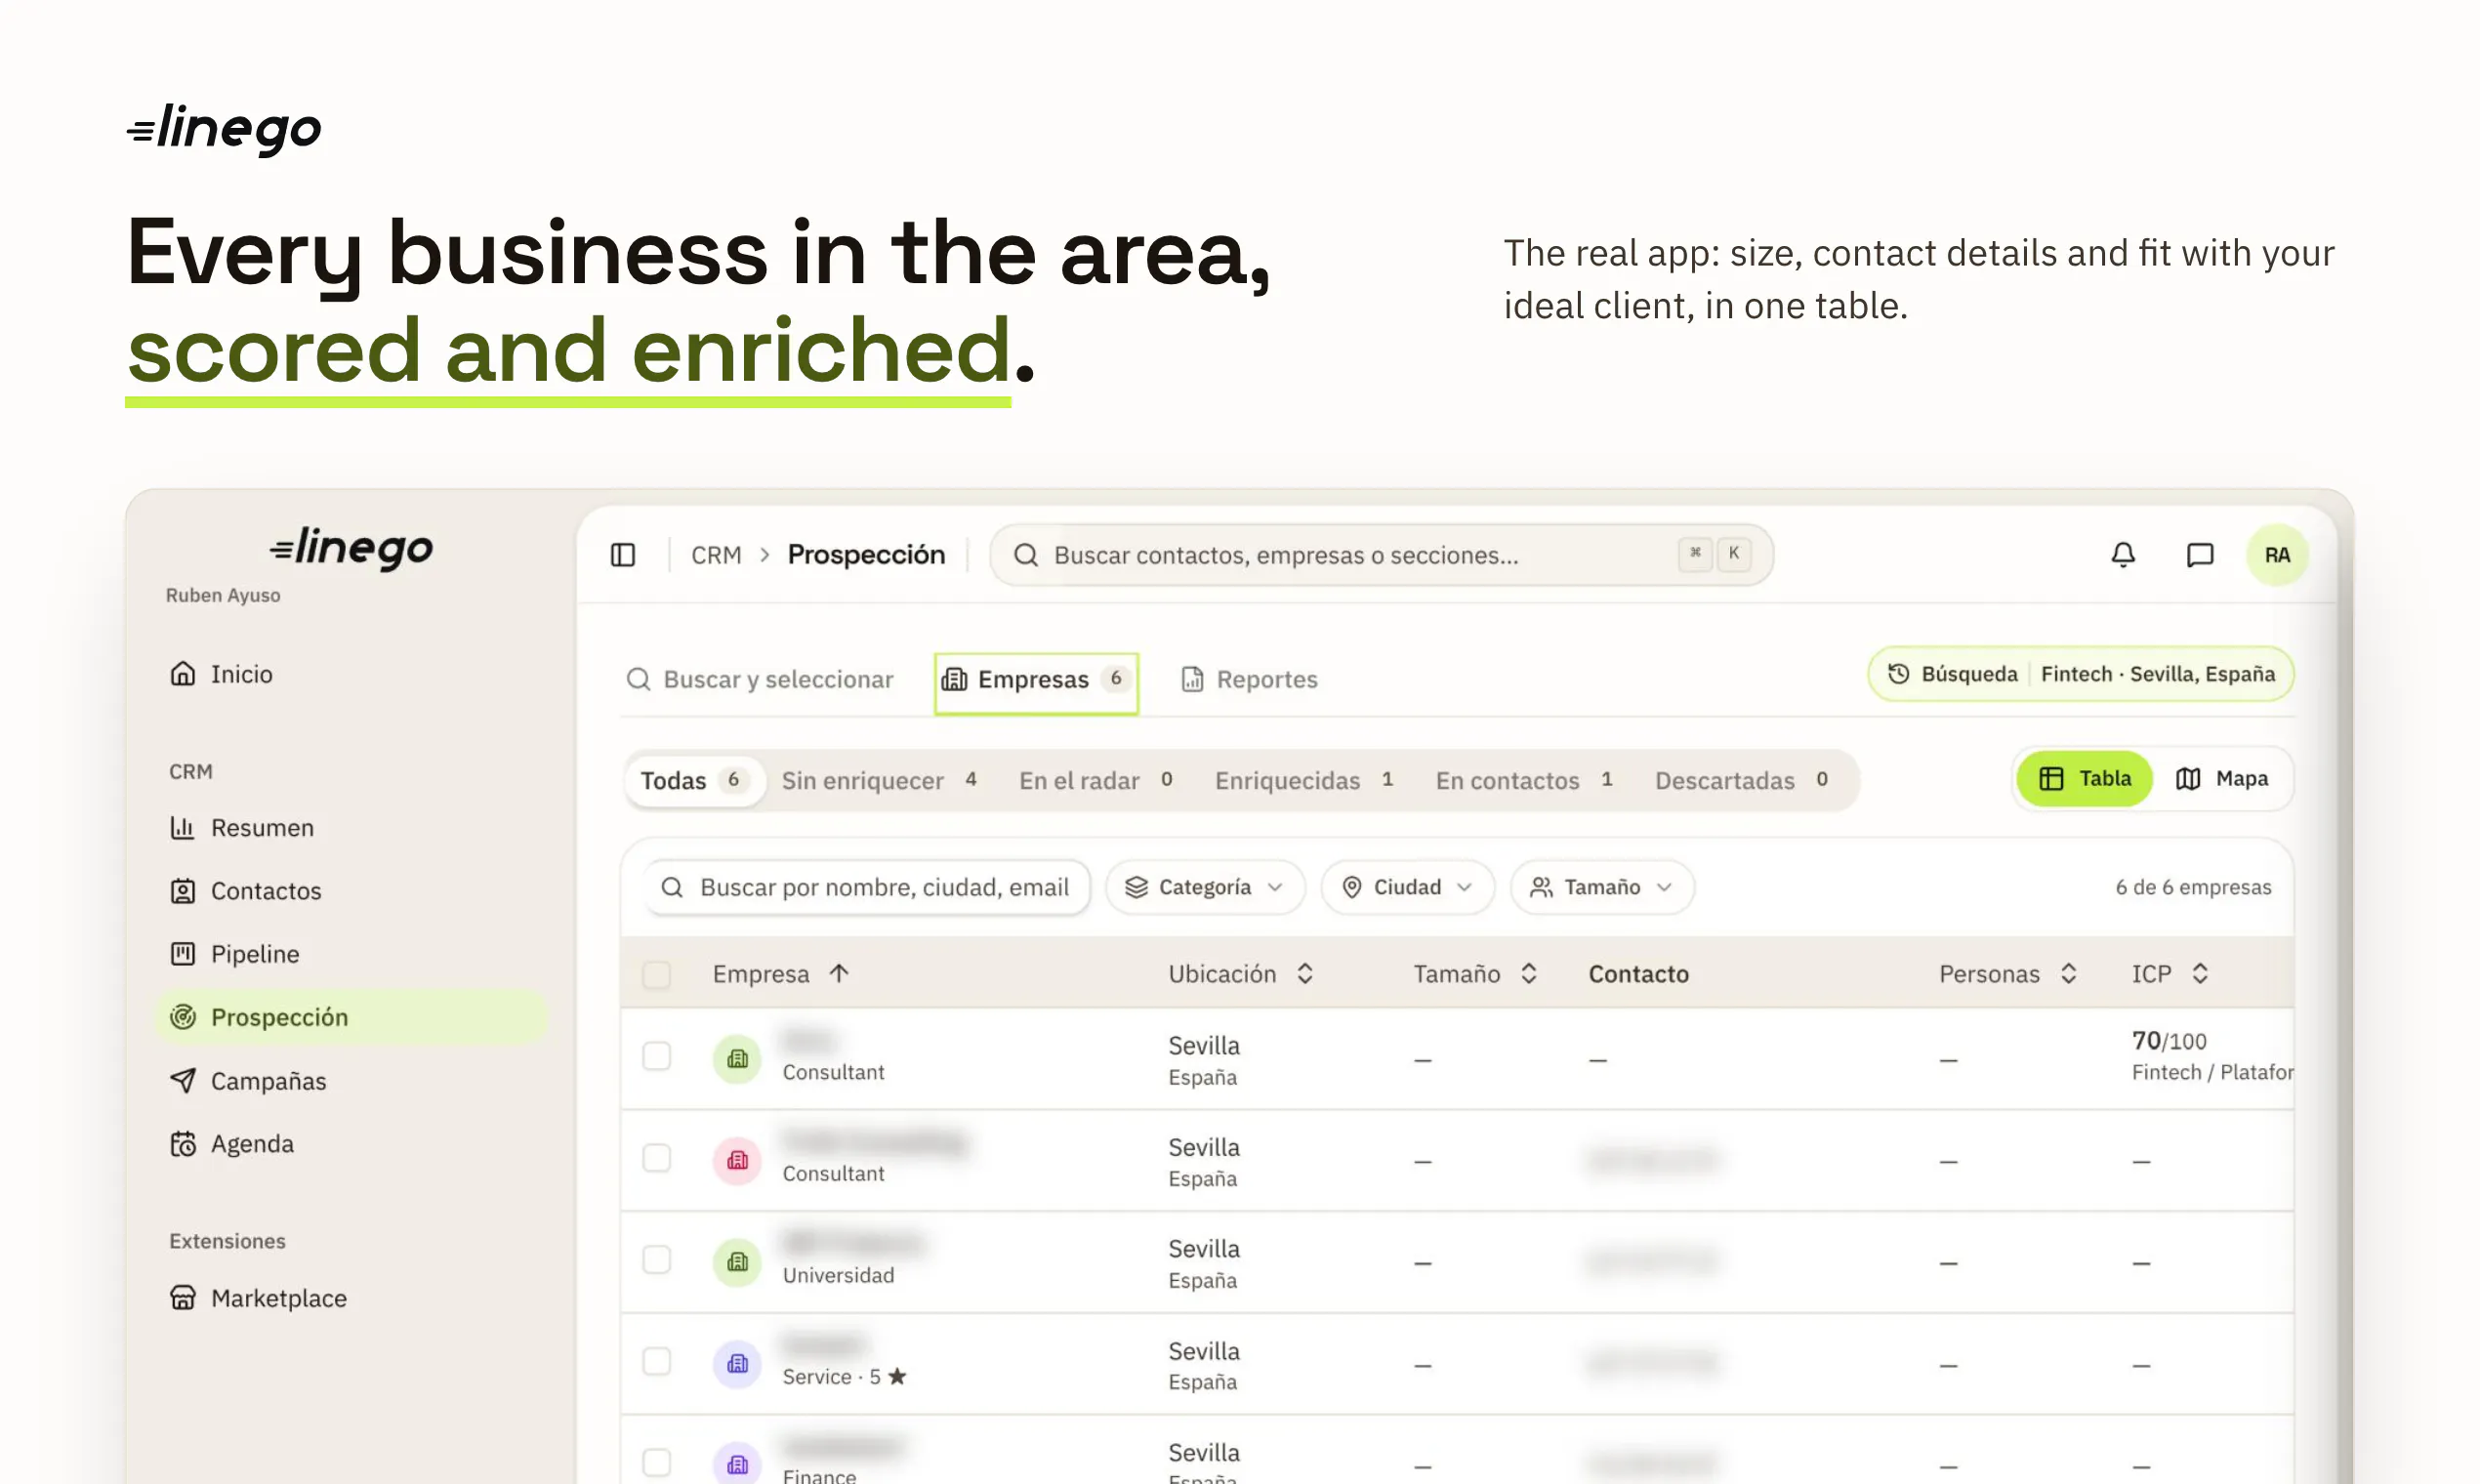This screenshot has width=2480, height=1484.
Task: Check the Finance row checkbox
Action: [657, 1463]
